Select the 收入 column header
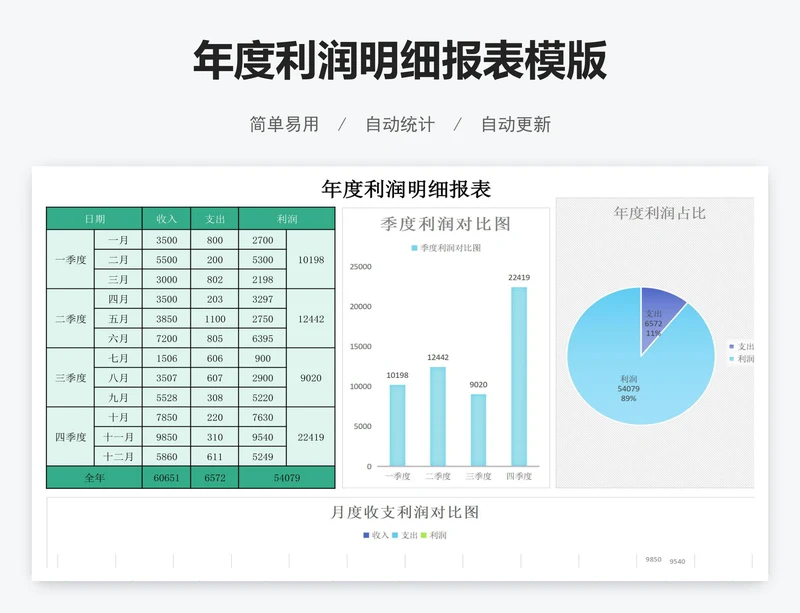Viewport: 800px width, 613px height. click(x=166, y=219)
